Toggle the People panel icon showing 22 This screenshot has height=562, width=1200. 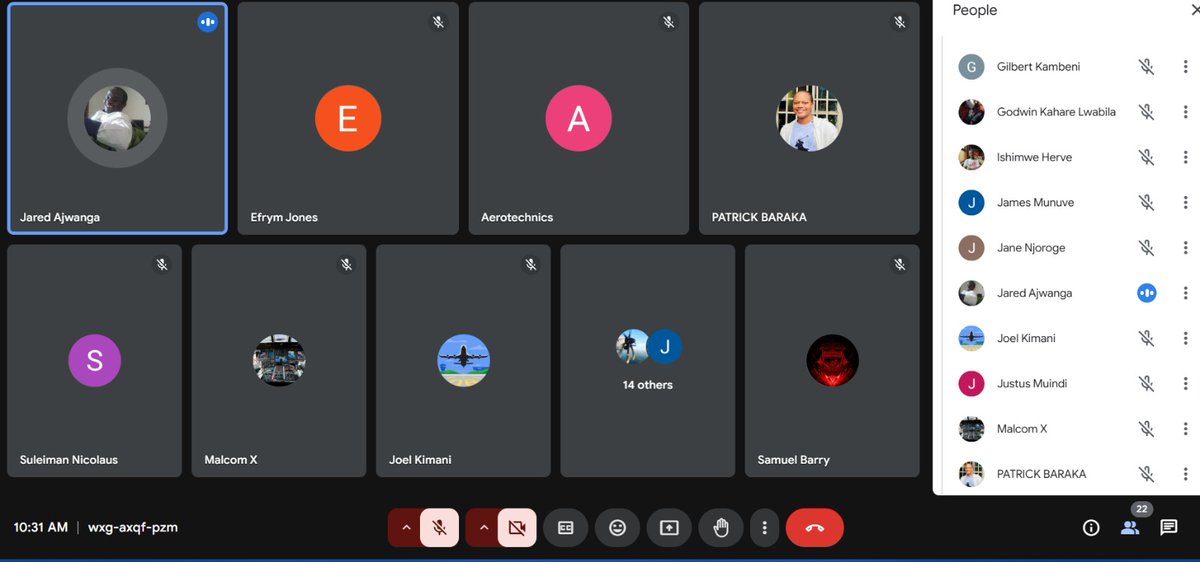tap(1130, 528)
